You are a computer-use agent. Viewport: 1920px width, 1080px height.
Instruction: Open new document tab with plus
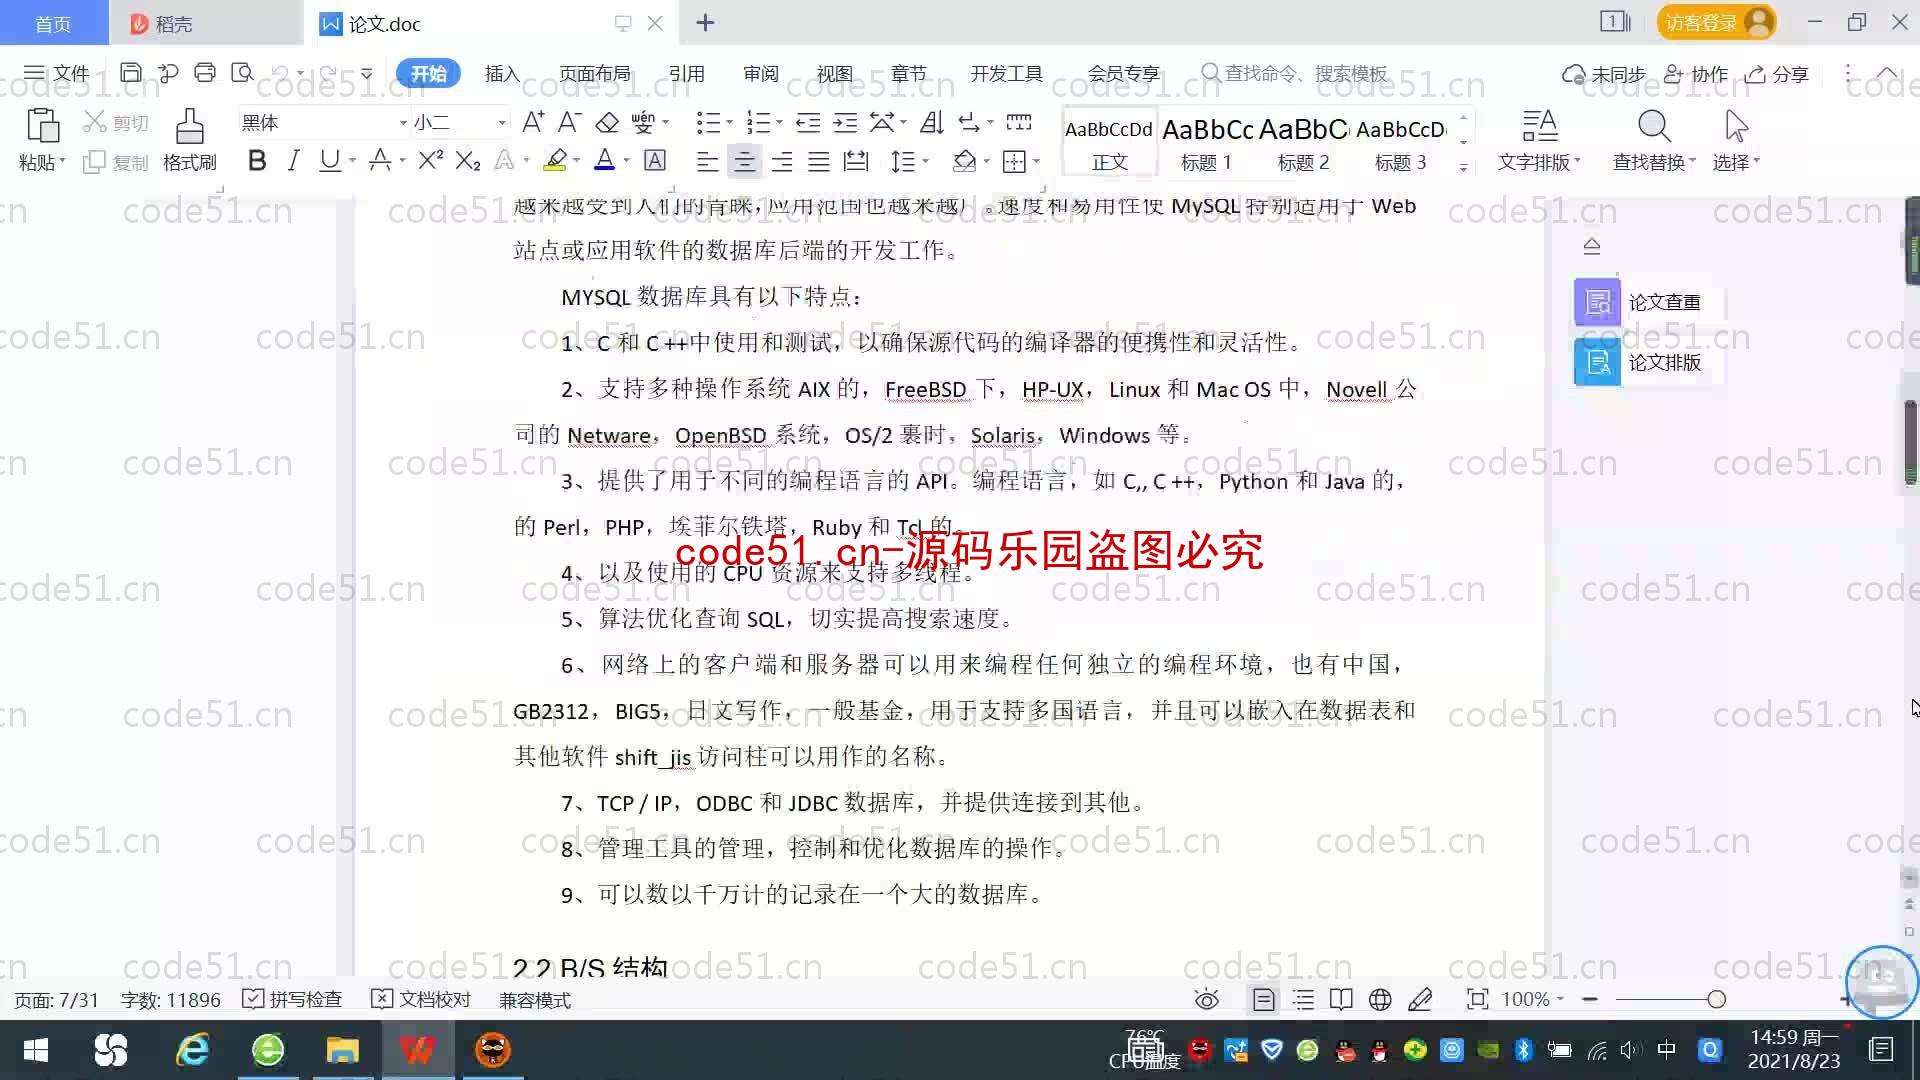click(705, 23)
